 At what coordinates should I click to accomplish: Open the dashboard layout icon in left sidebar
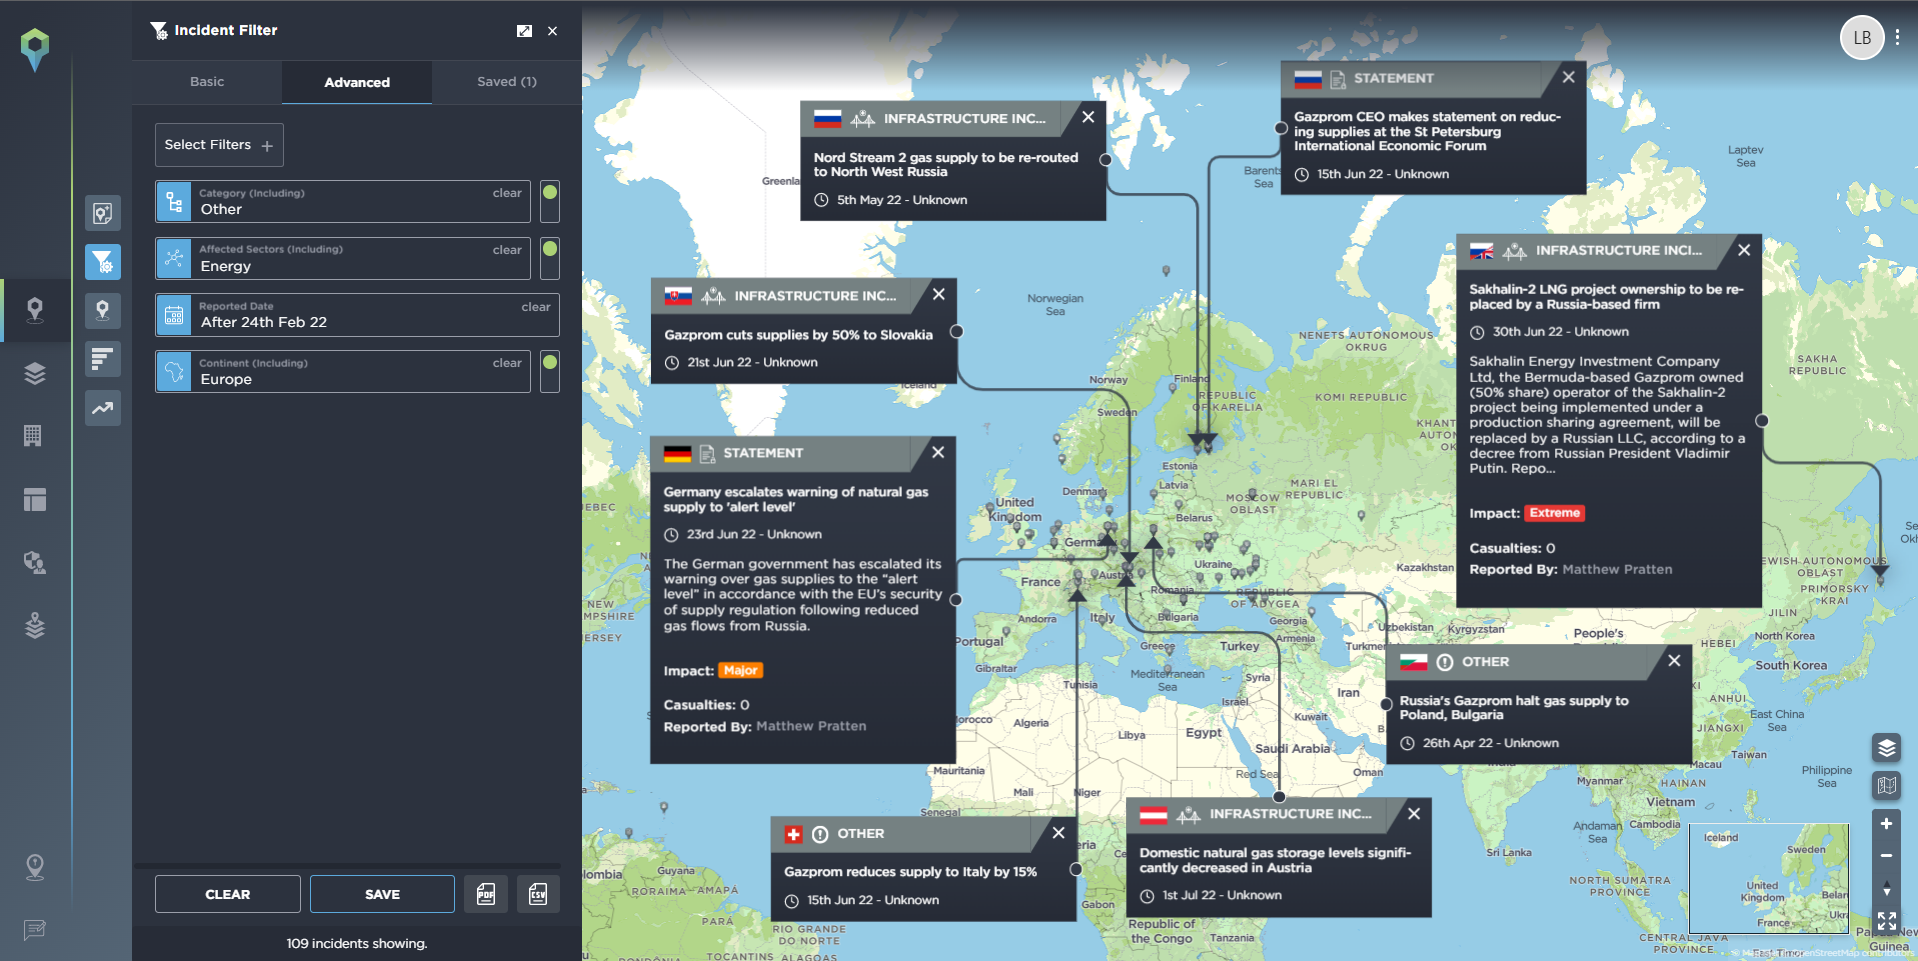[x=35, y=499]
